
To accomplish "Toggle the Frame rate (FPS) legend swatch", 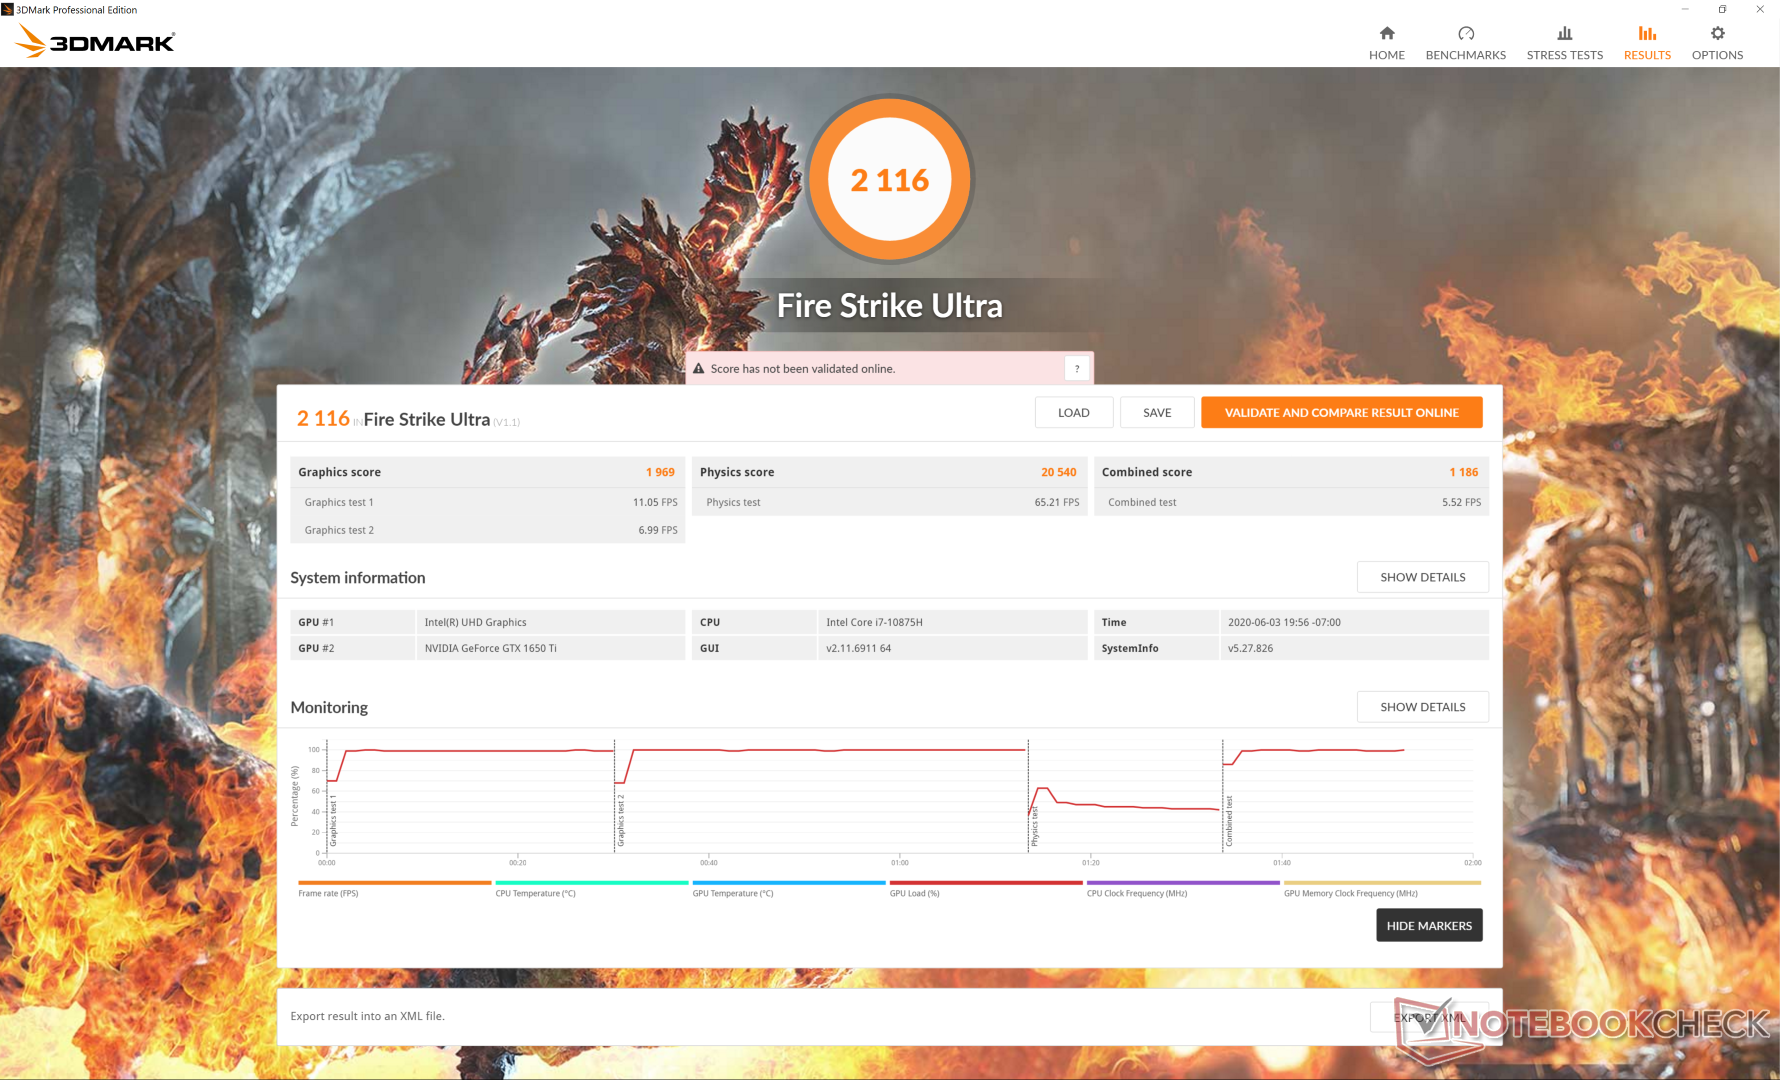I will point(394,883).
